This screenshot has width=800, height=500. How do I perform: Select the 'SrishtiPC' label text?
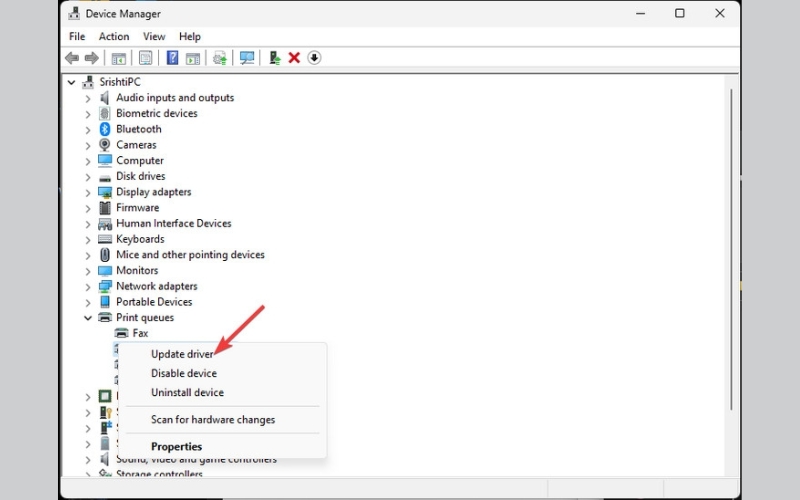pyautogui.click(x=120, y=82)
